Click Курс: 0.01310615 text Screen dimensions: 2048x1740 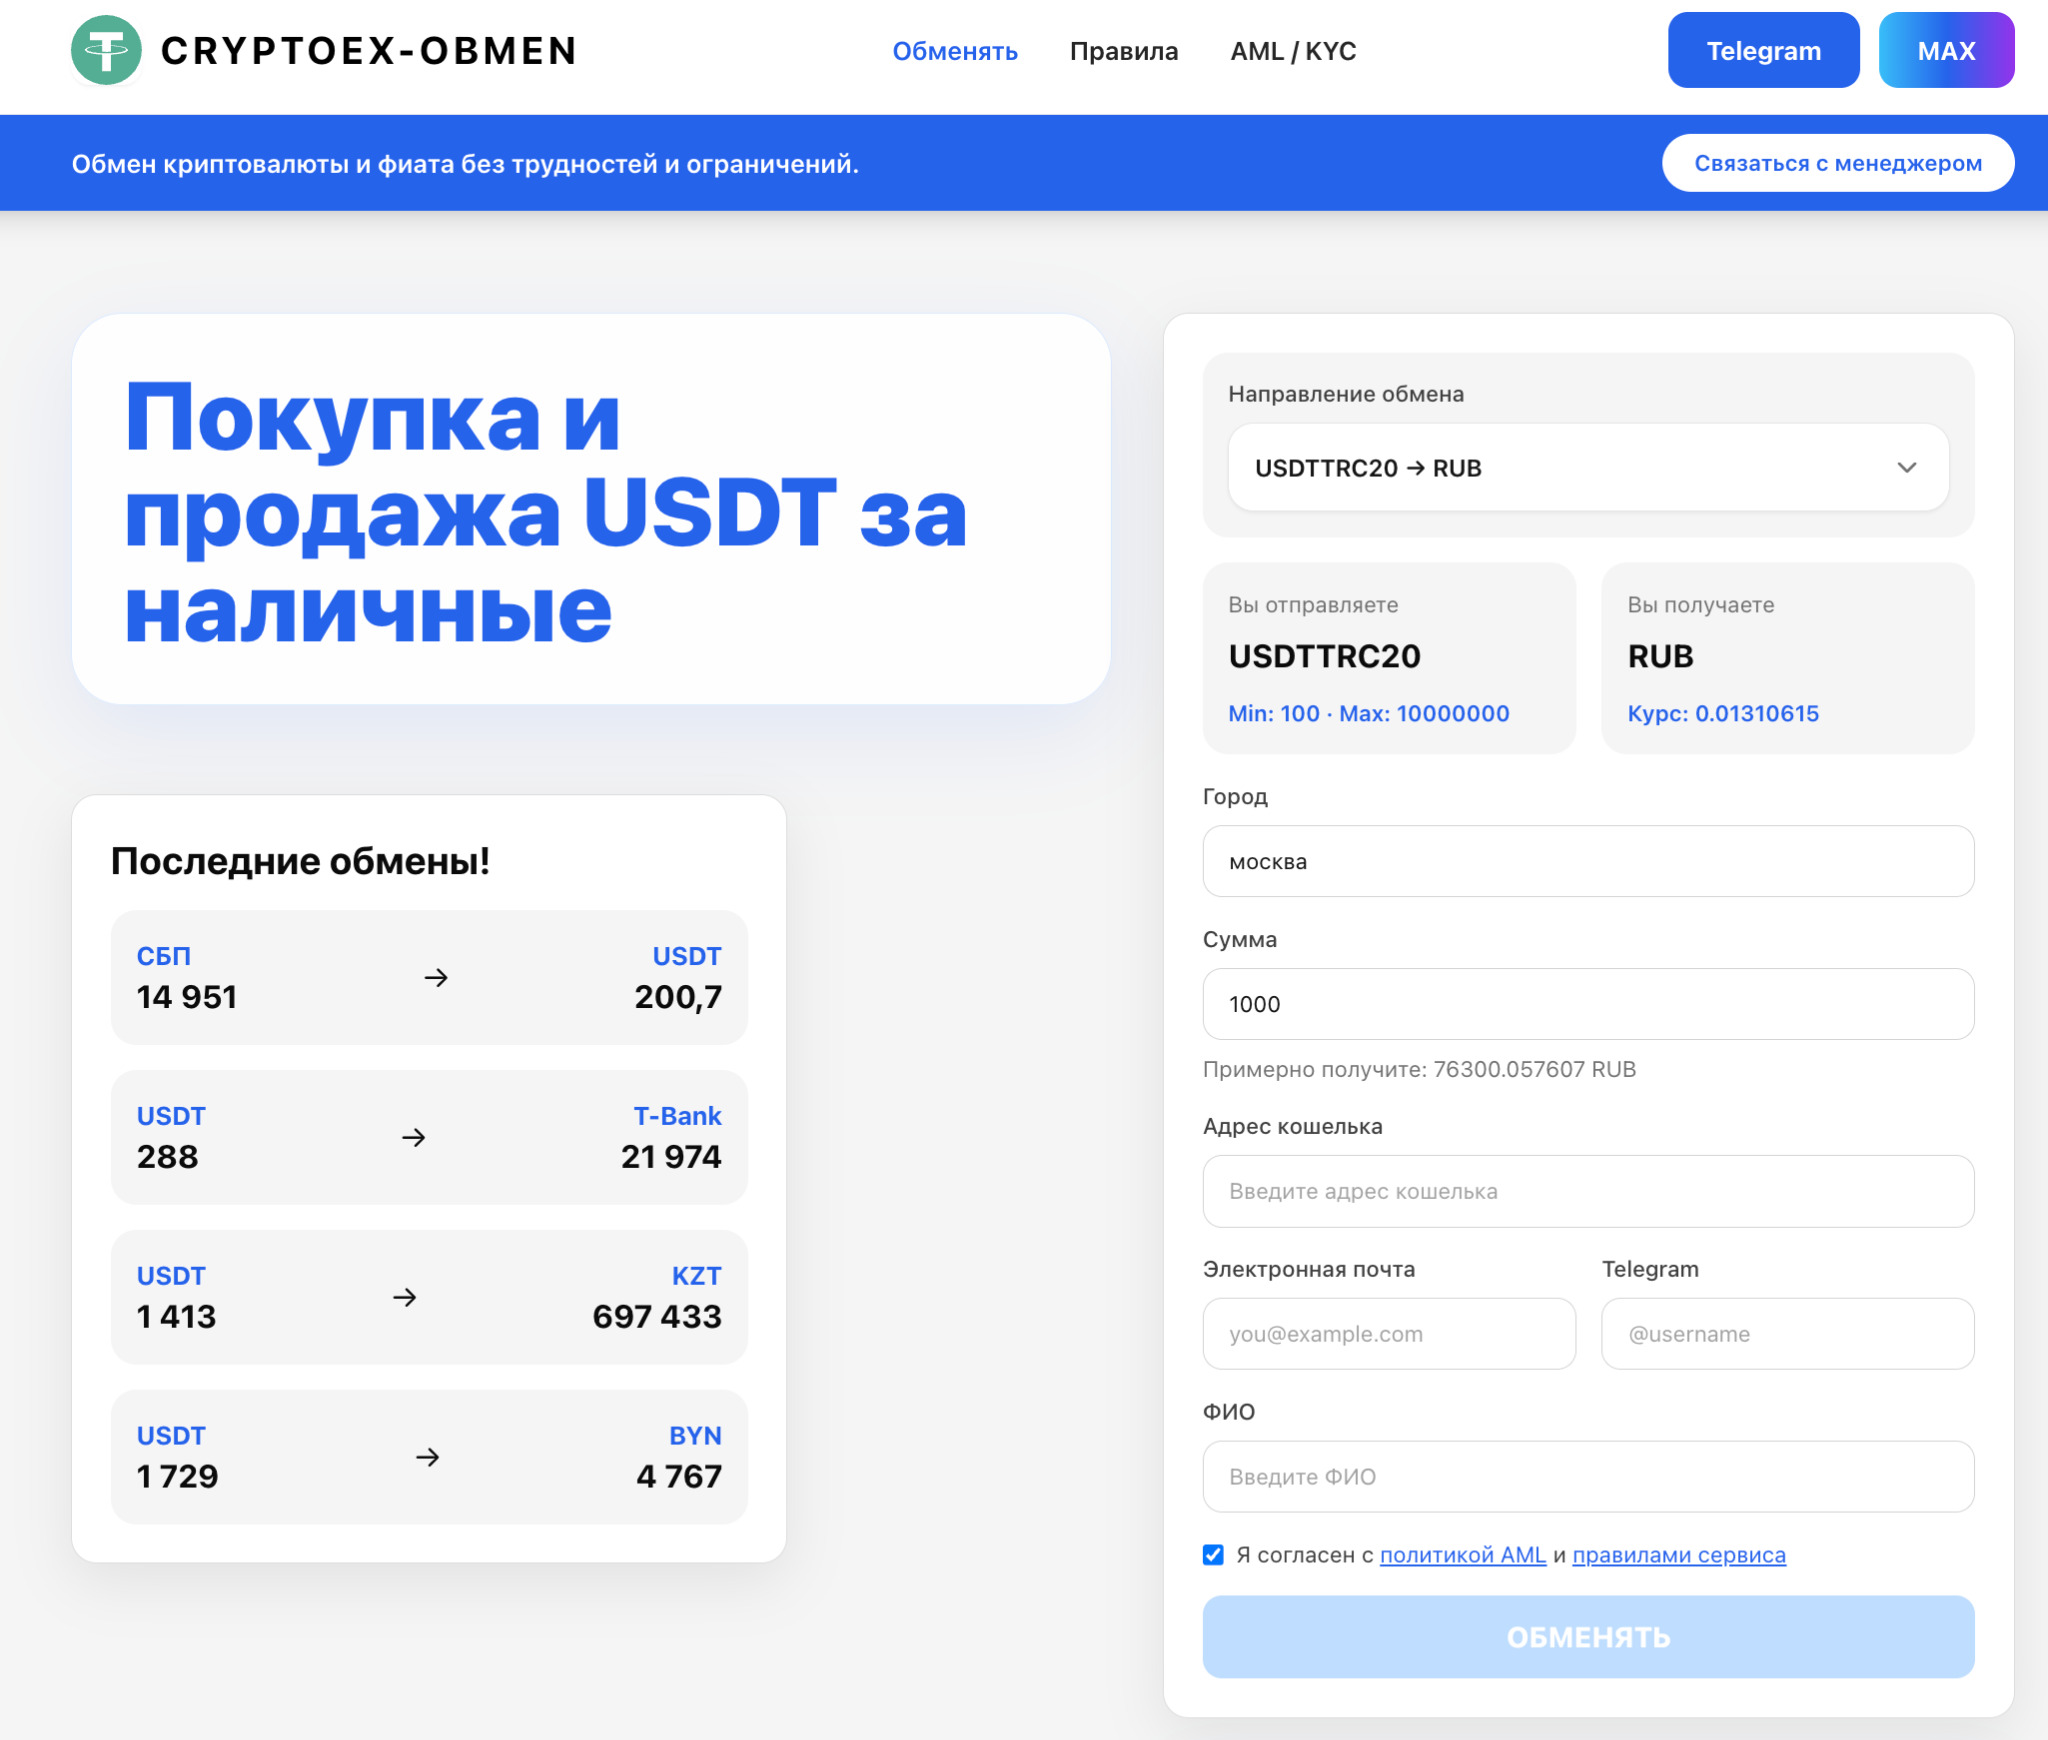pyautogui.click(x=1723, y=713)
